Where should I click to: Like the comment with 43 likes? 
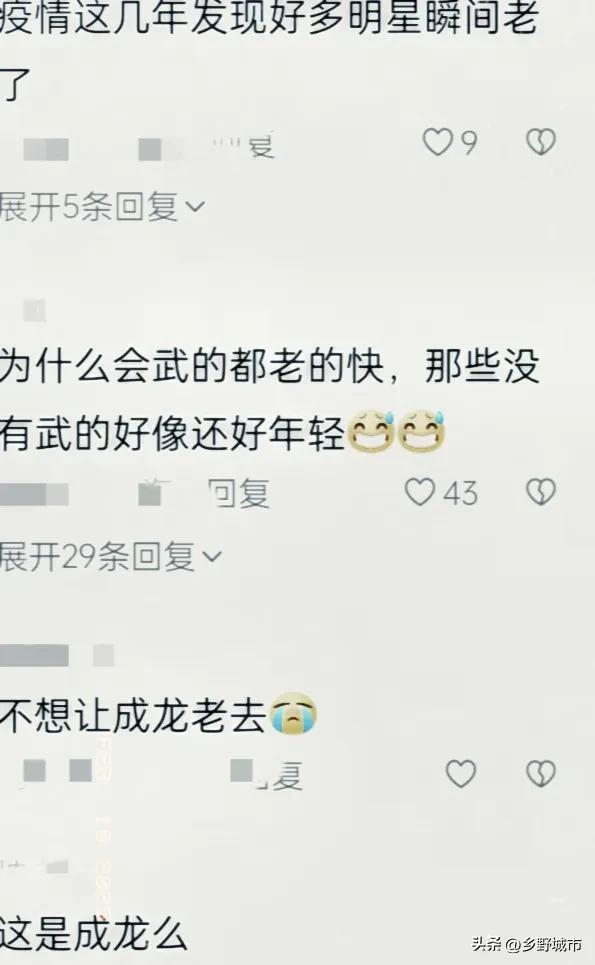click(420, 492)
